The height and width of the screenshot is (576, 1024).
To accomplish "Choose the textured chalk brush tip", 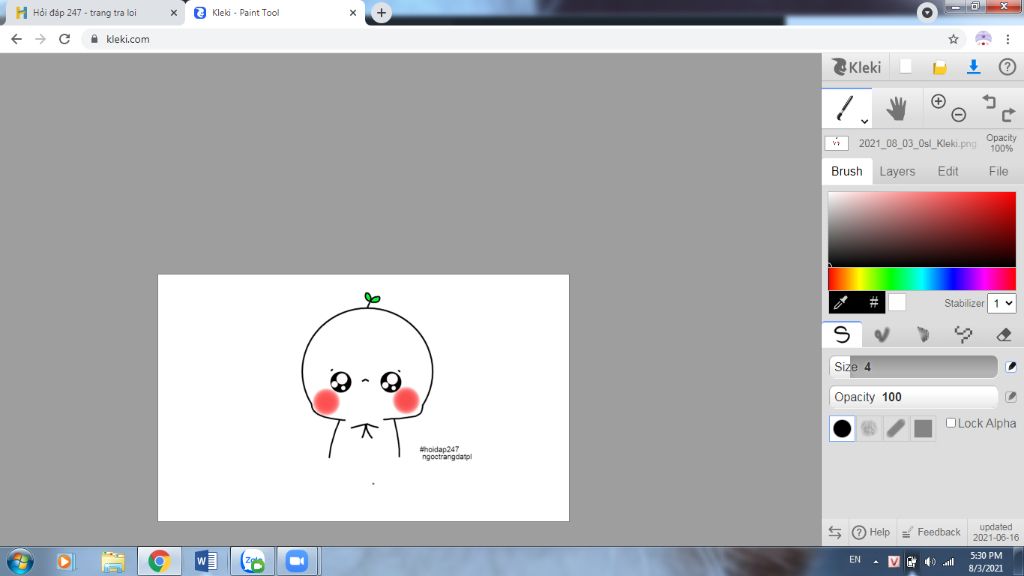I will 869,428.
